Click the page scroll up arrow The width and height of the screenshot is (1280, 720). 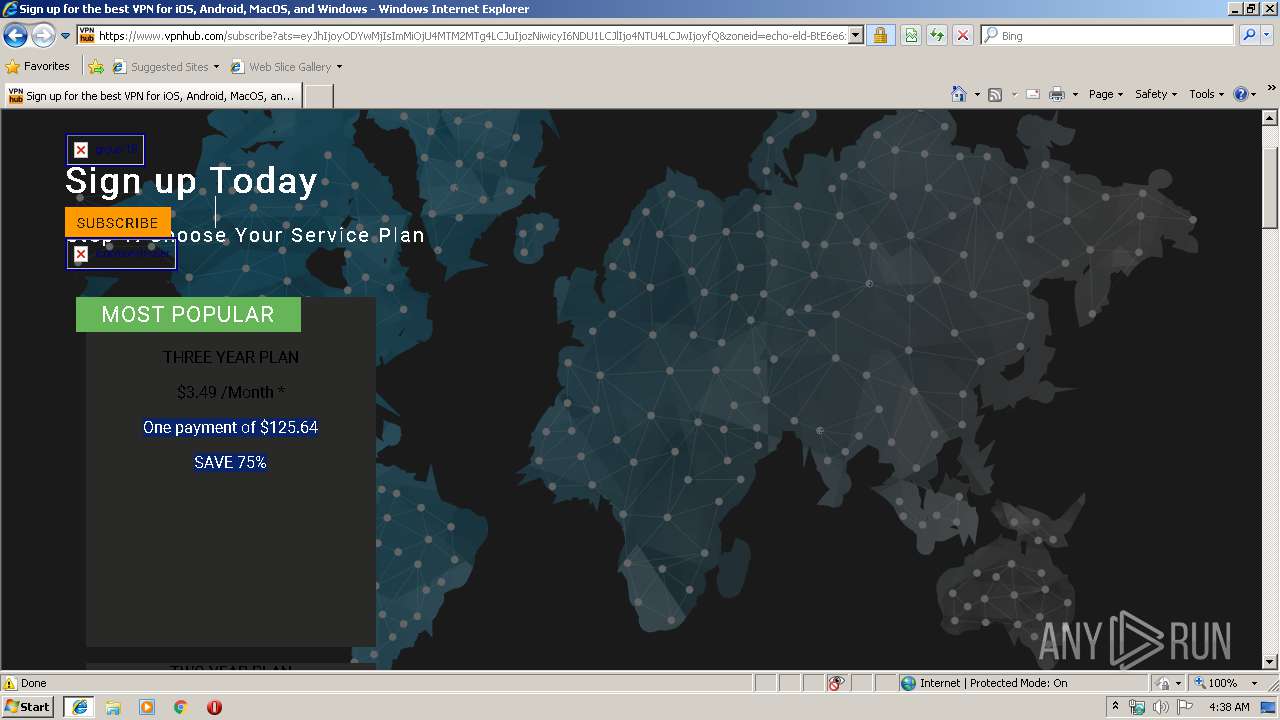tap(1270, 118)
